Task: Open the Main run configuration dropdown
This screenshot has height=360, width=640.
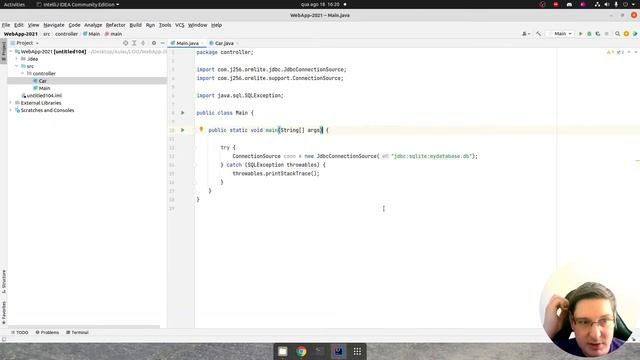Action: click(562, 34)
